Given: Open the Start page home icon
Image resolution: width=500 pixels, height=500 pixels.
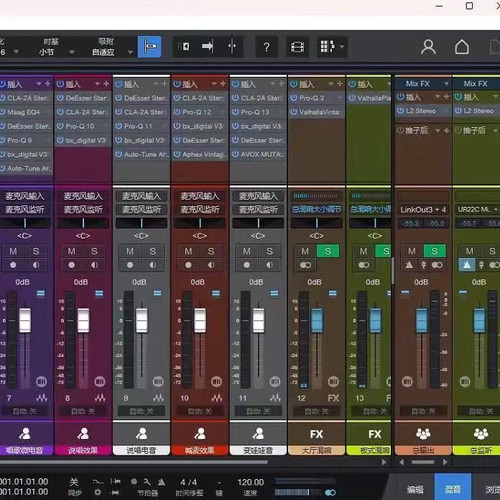Looking at the screenshot, I should coord(462,47).
